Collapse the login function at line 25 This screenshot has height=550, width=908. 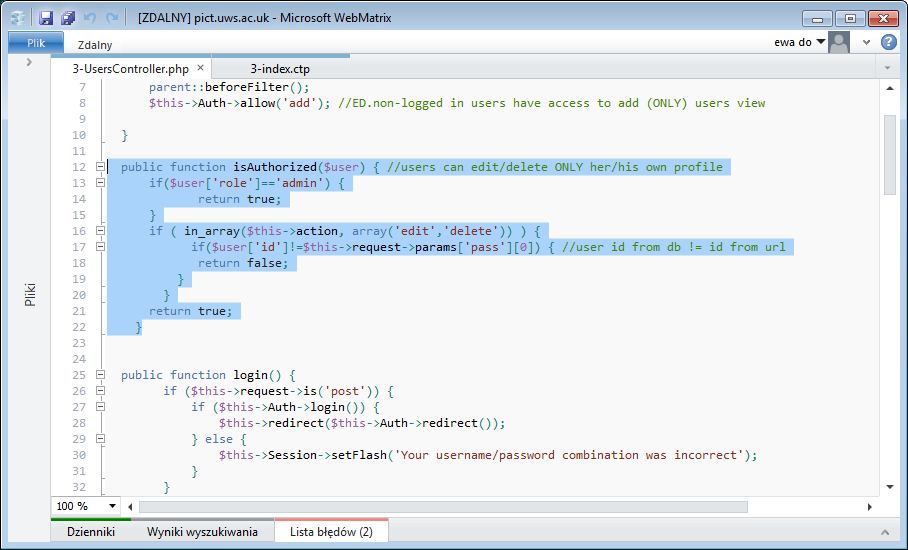(x=100, y=375)
